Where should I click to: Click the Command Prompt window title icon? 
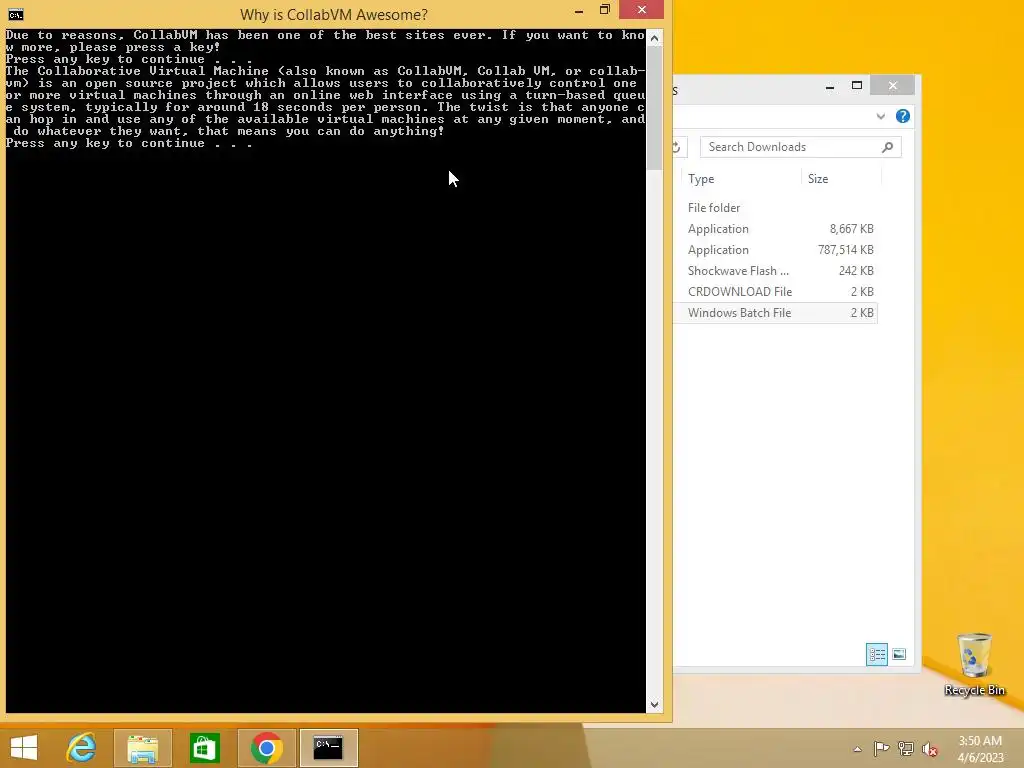pos(16,14)
